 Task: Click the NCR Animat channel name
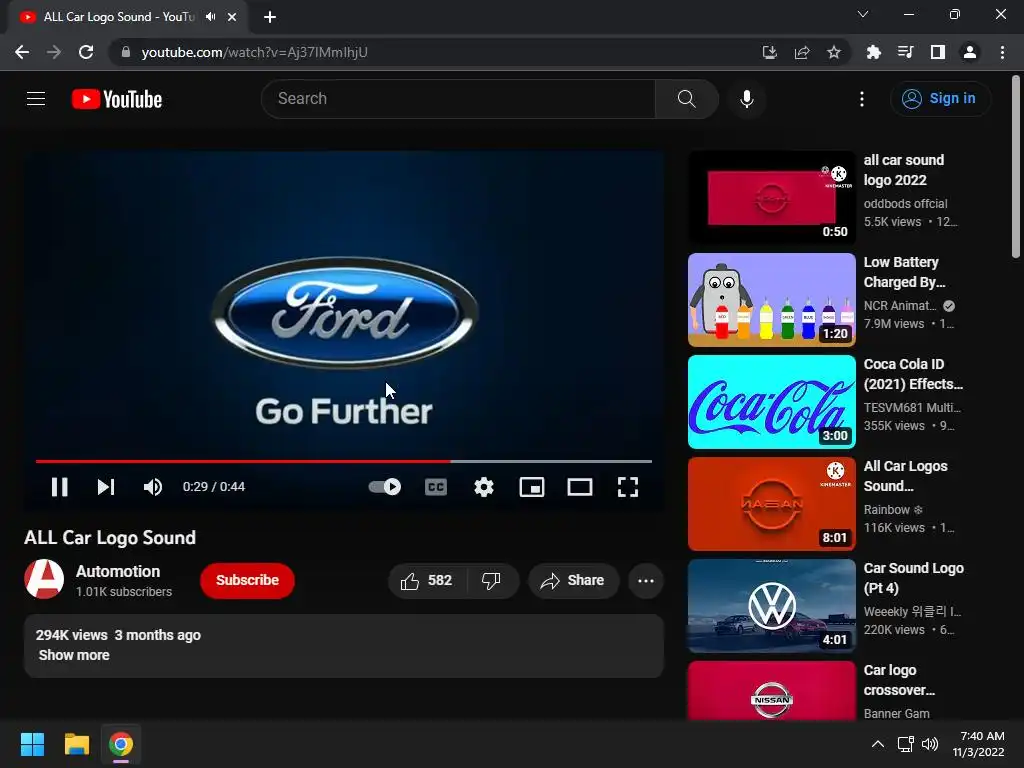tap(900, 306)
